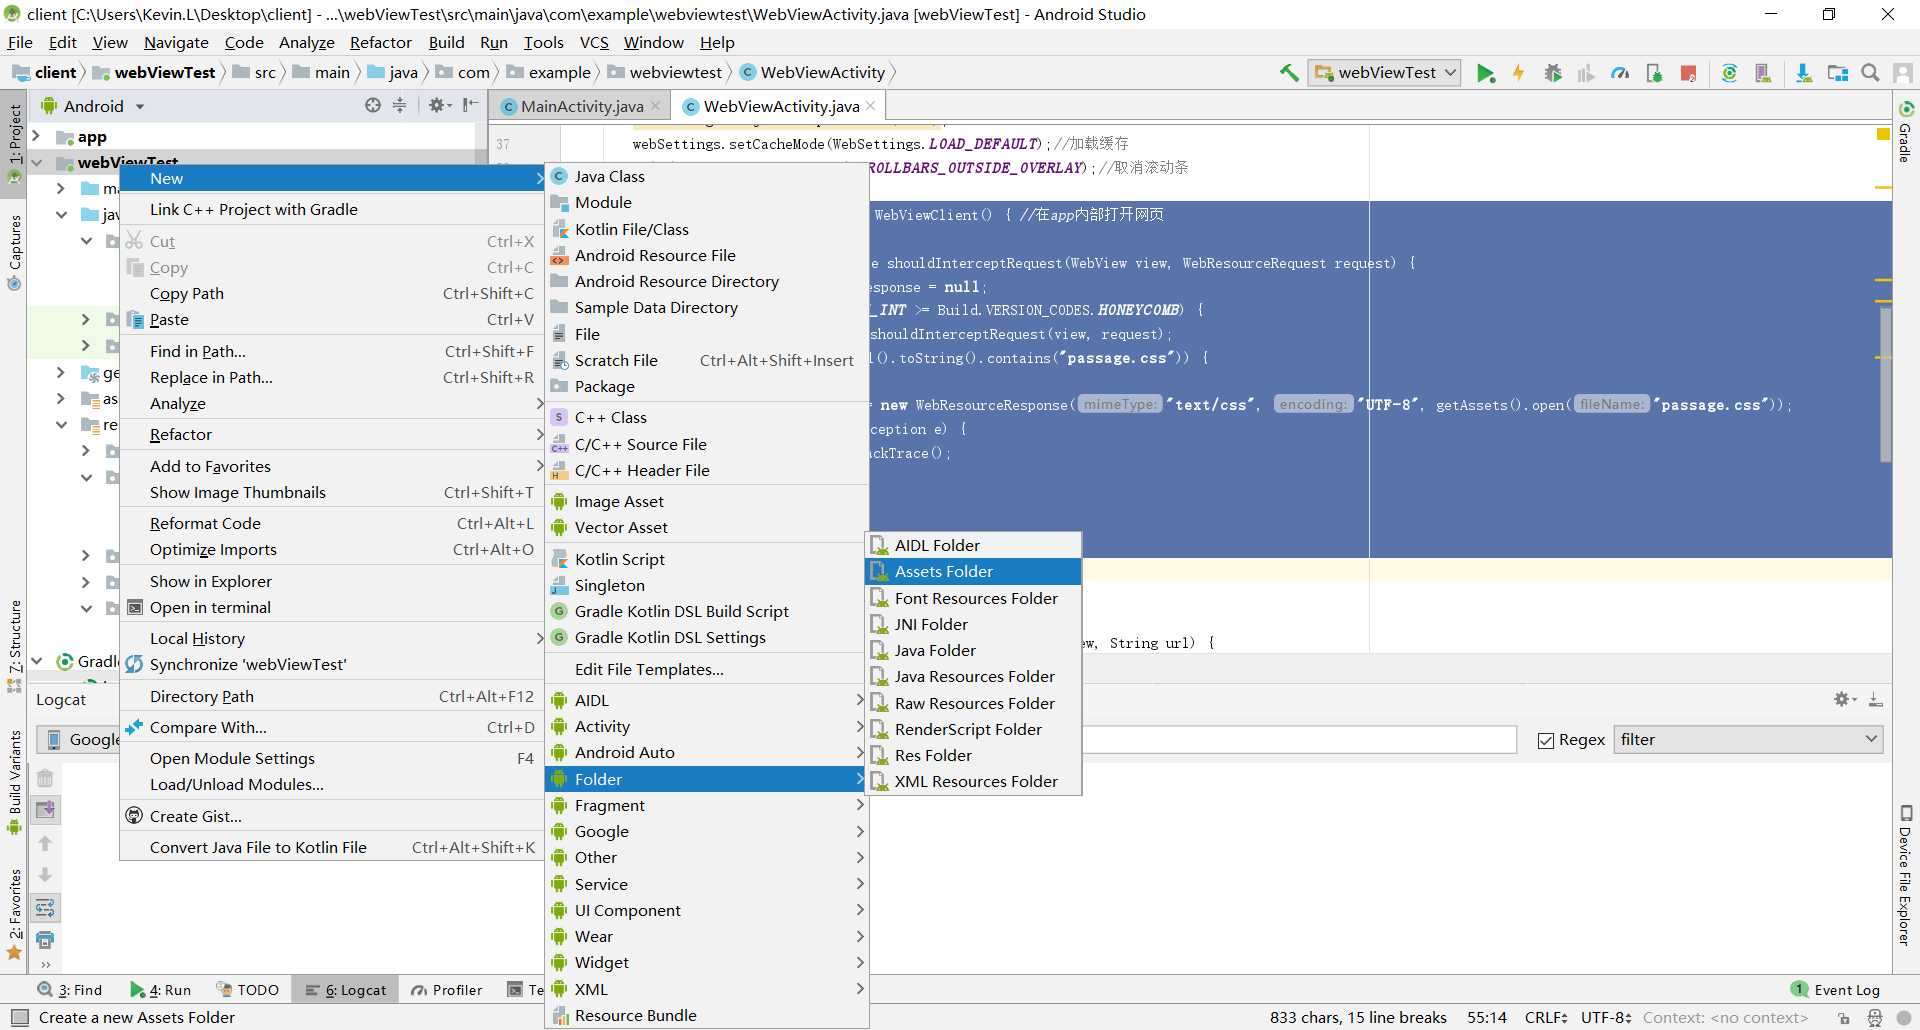The height and width of the screenshot is (1030, 1920).
Task: Expand the app module in project tree
Action: [36, 137]
